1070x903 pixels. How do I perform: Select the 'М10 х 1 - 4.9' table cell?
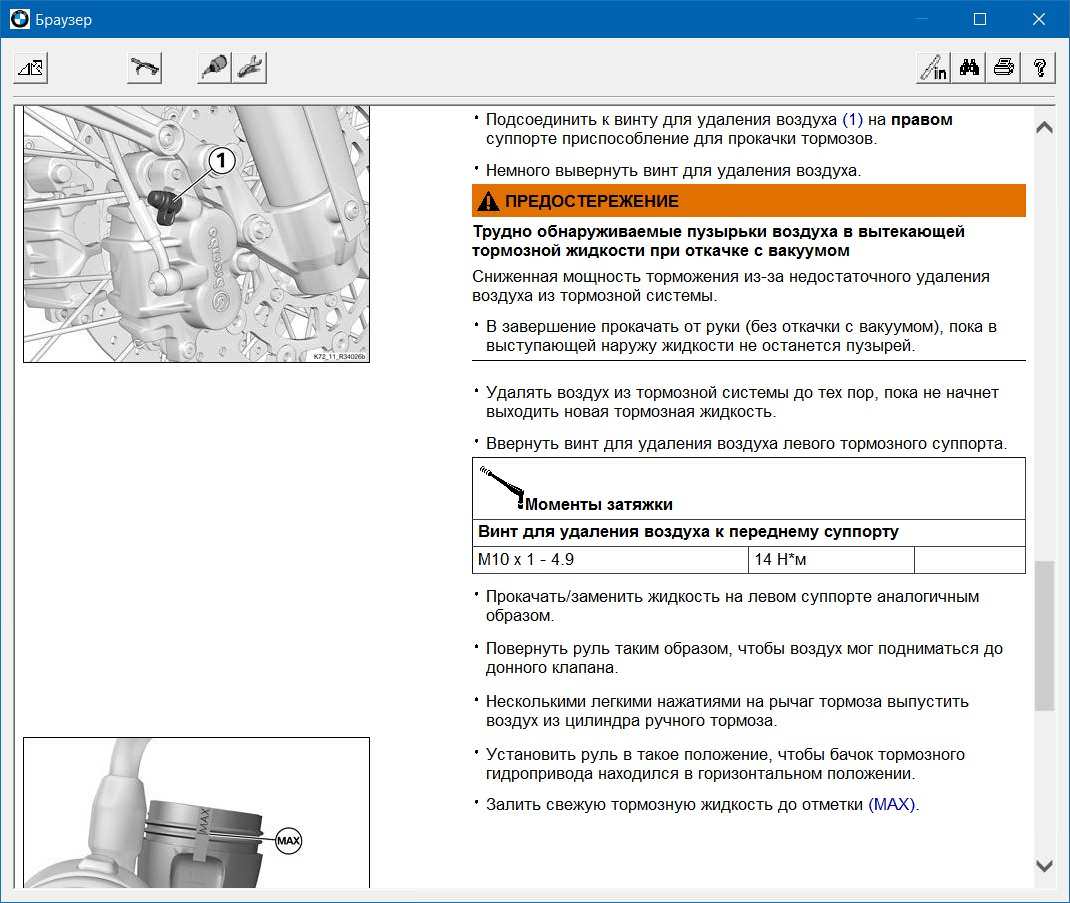(x=610, y=560)
